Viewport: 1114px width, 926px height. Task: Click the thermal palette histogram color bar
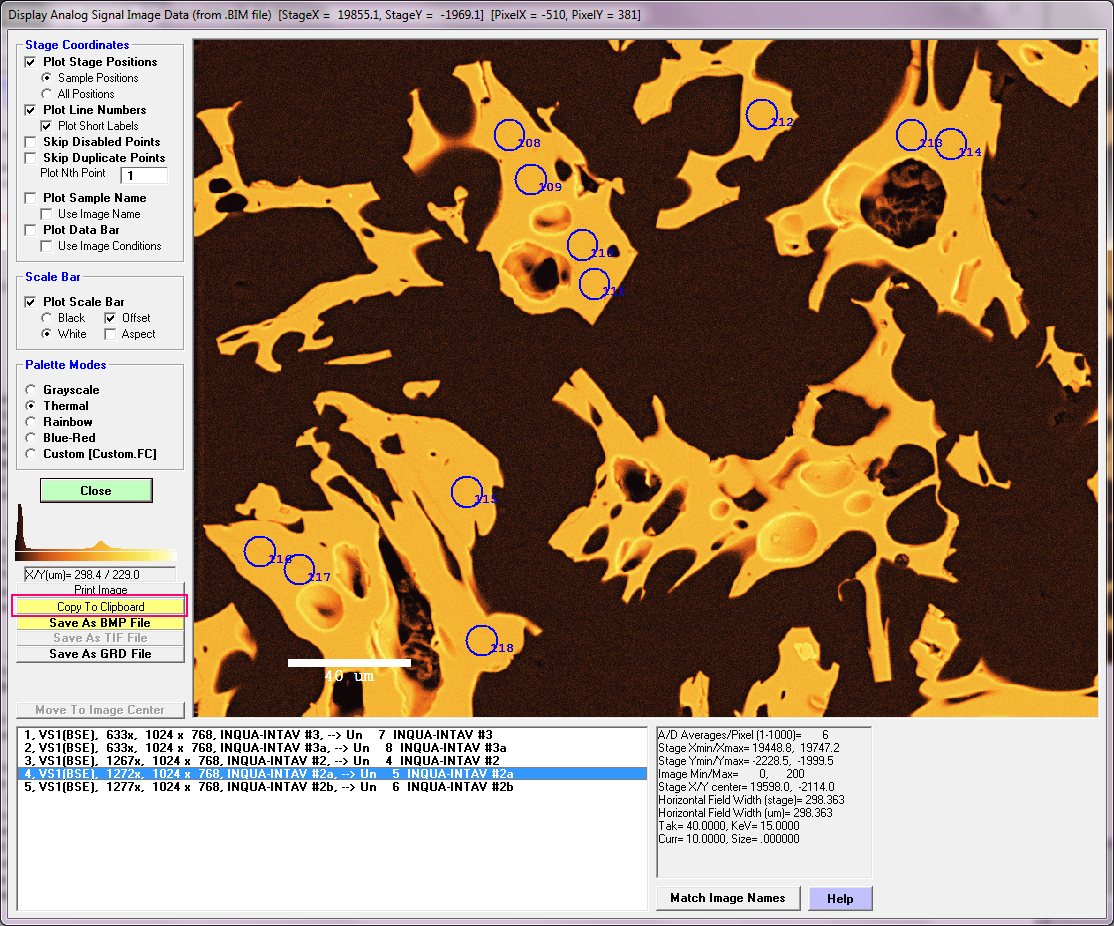click(96, 555)
